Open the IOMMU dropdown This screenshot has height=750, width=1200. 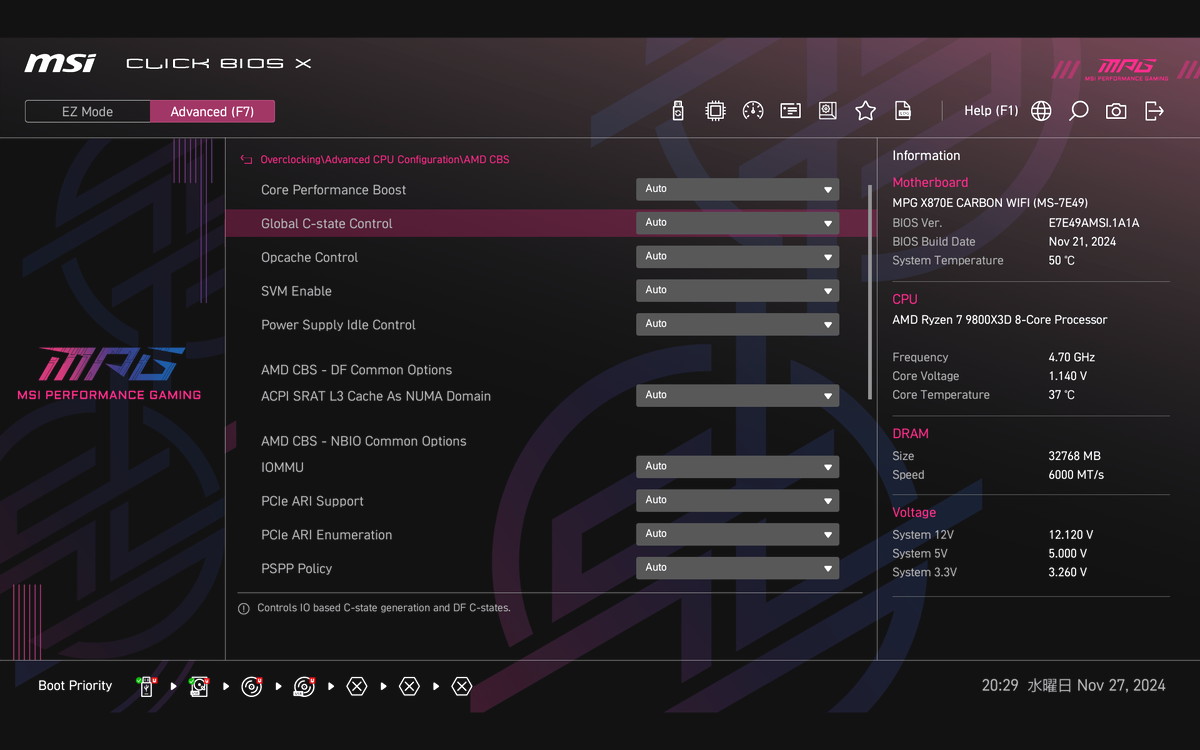tap(737, 467)
